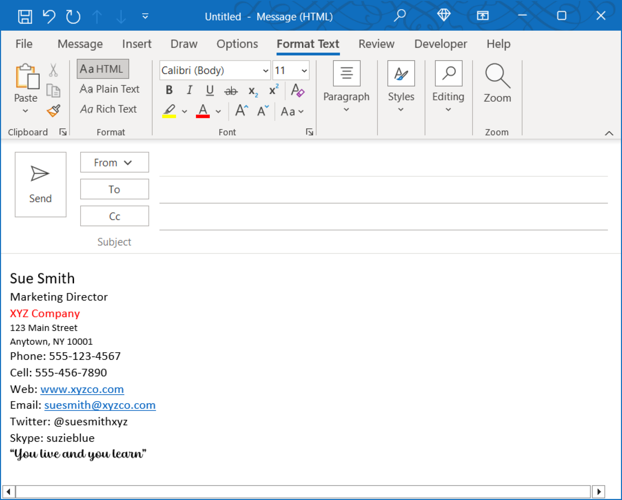This screenshot has width=622, height=500.
Task: Click the Save icon in title bar
Action: 25,16
